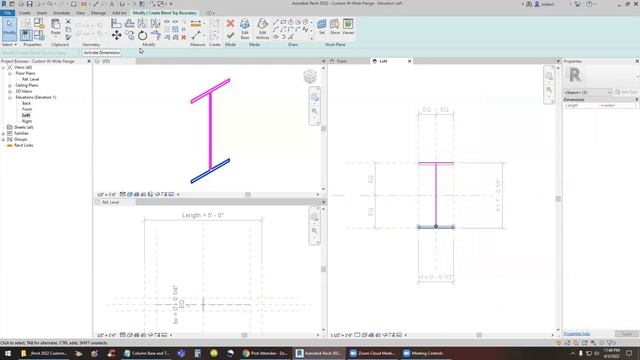The height and width of the screenshot is (360, 640).
Task: Open the Annotate ribbon tab
Action: (62, 13)
